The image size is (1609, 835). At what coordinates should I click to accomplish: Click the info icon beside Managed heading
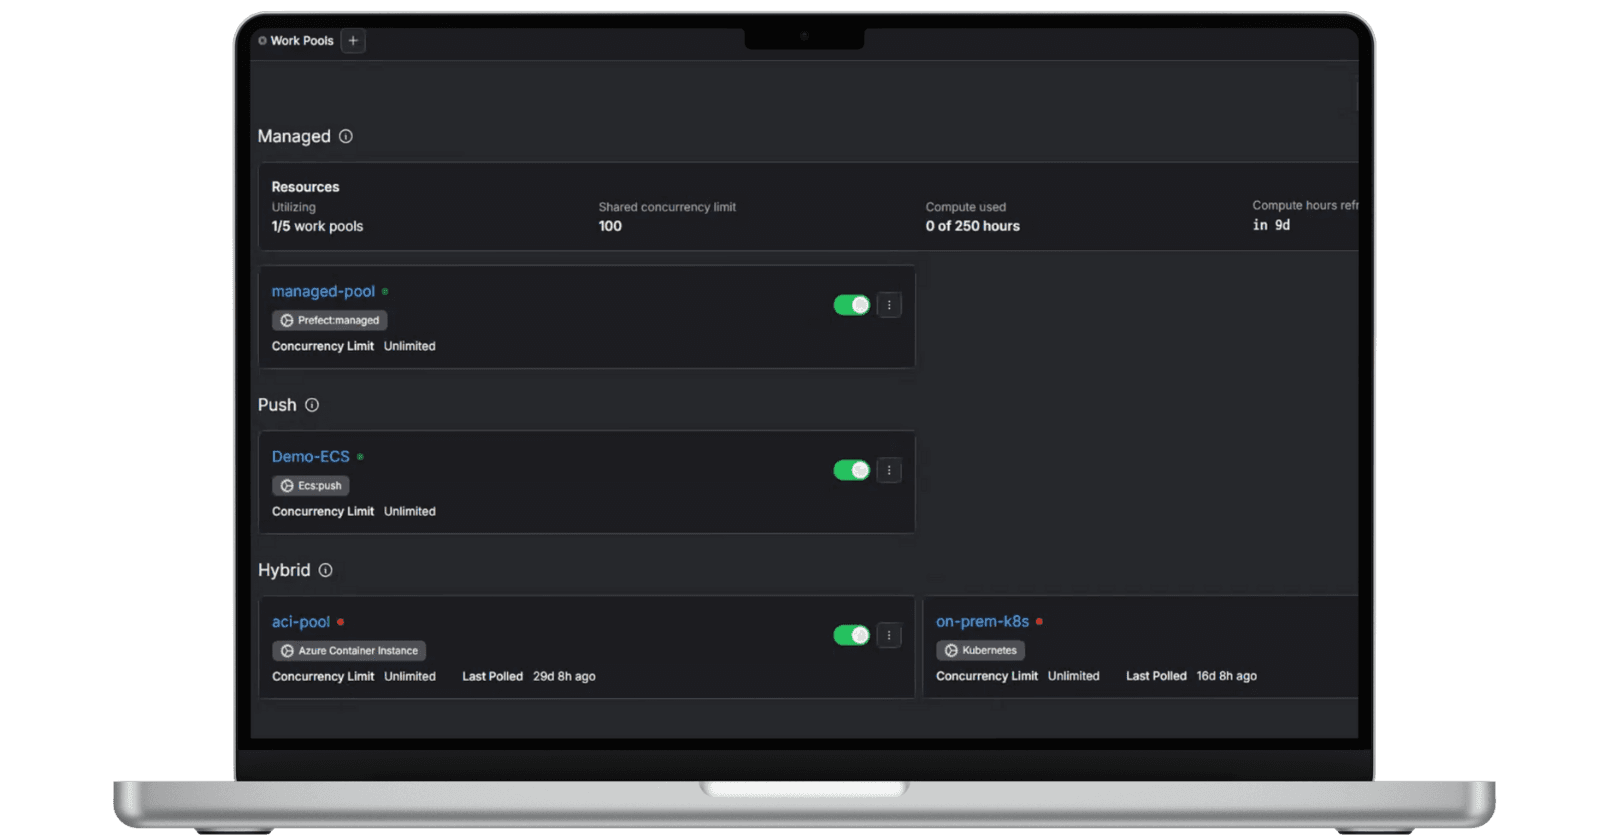[x=346, y=136]
